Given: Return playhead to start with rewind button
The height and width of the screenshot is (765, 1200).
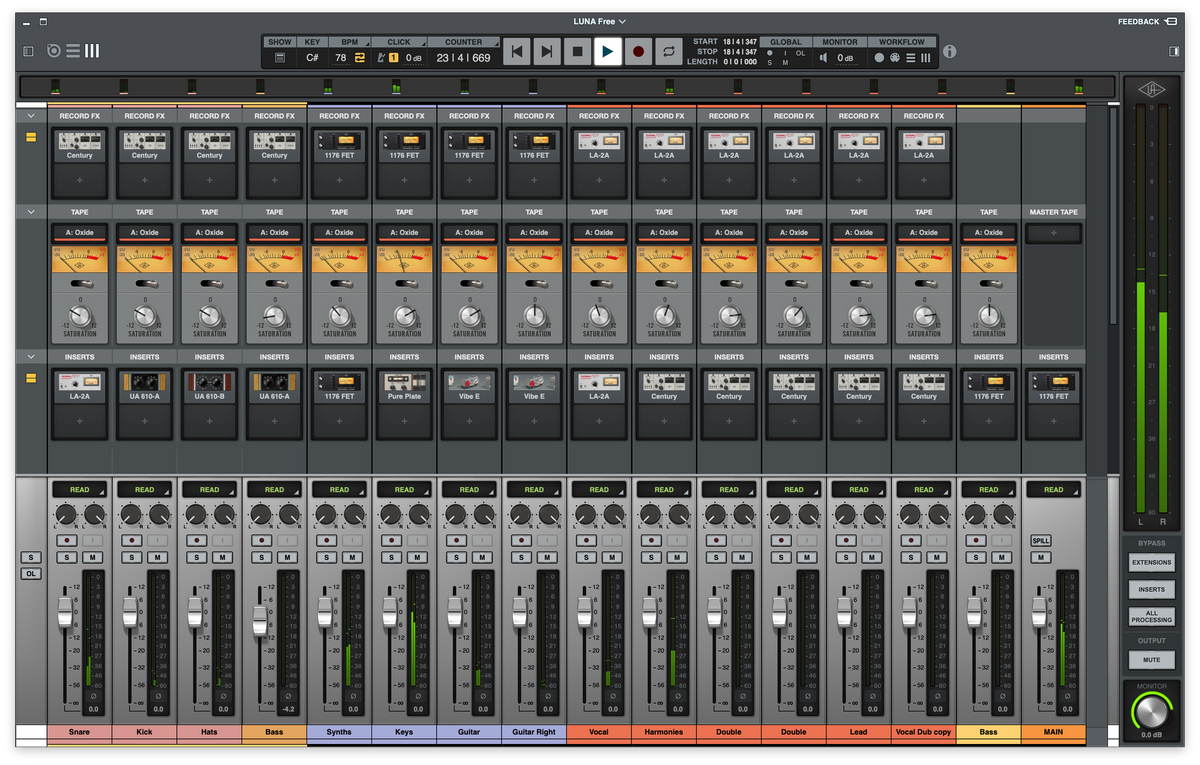Looking at the screenshot, I should 516,51.
